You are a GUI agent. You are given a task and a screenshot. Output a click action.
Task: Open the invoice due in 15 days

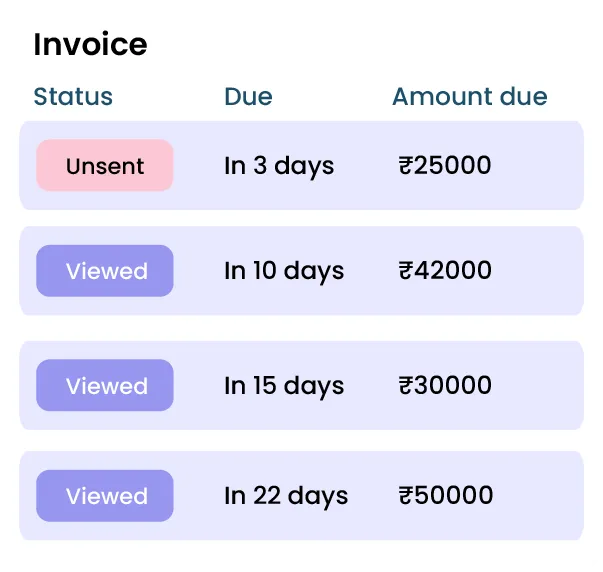click(x=284, y=386)
